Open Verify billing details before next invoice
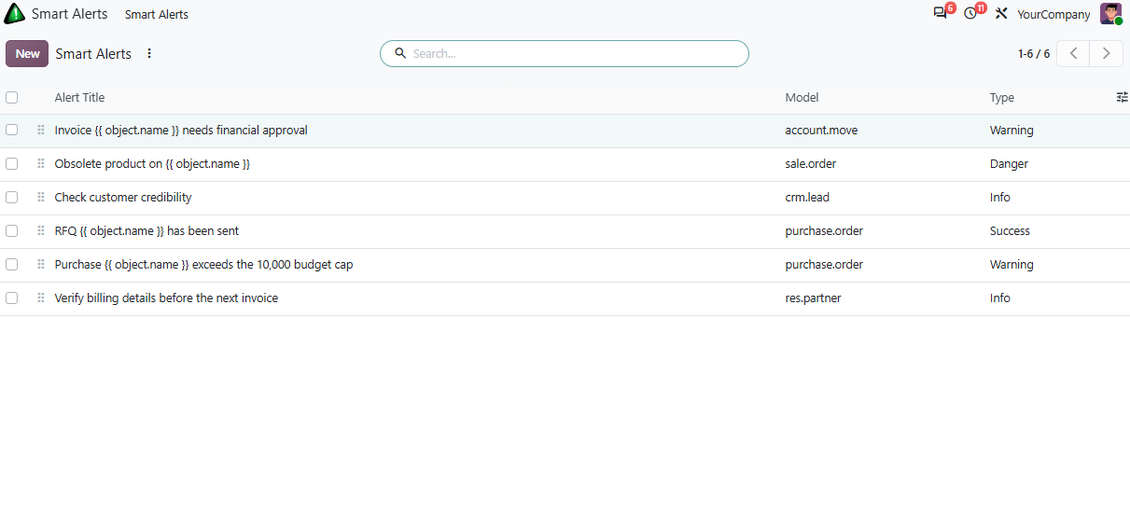The width and height of the screenshot is (1130, 526). [x=166, y=298]
